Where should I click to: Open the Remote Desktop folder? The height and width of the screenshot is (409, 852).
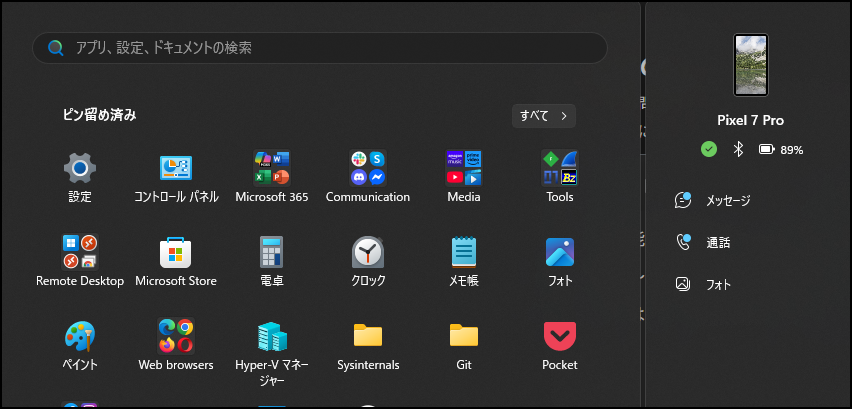80,261
